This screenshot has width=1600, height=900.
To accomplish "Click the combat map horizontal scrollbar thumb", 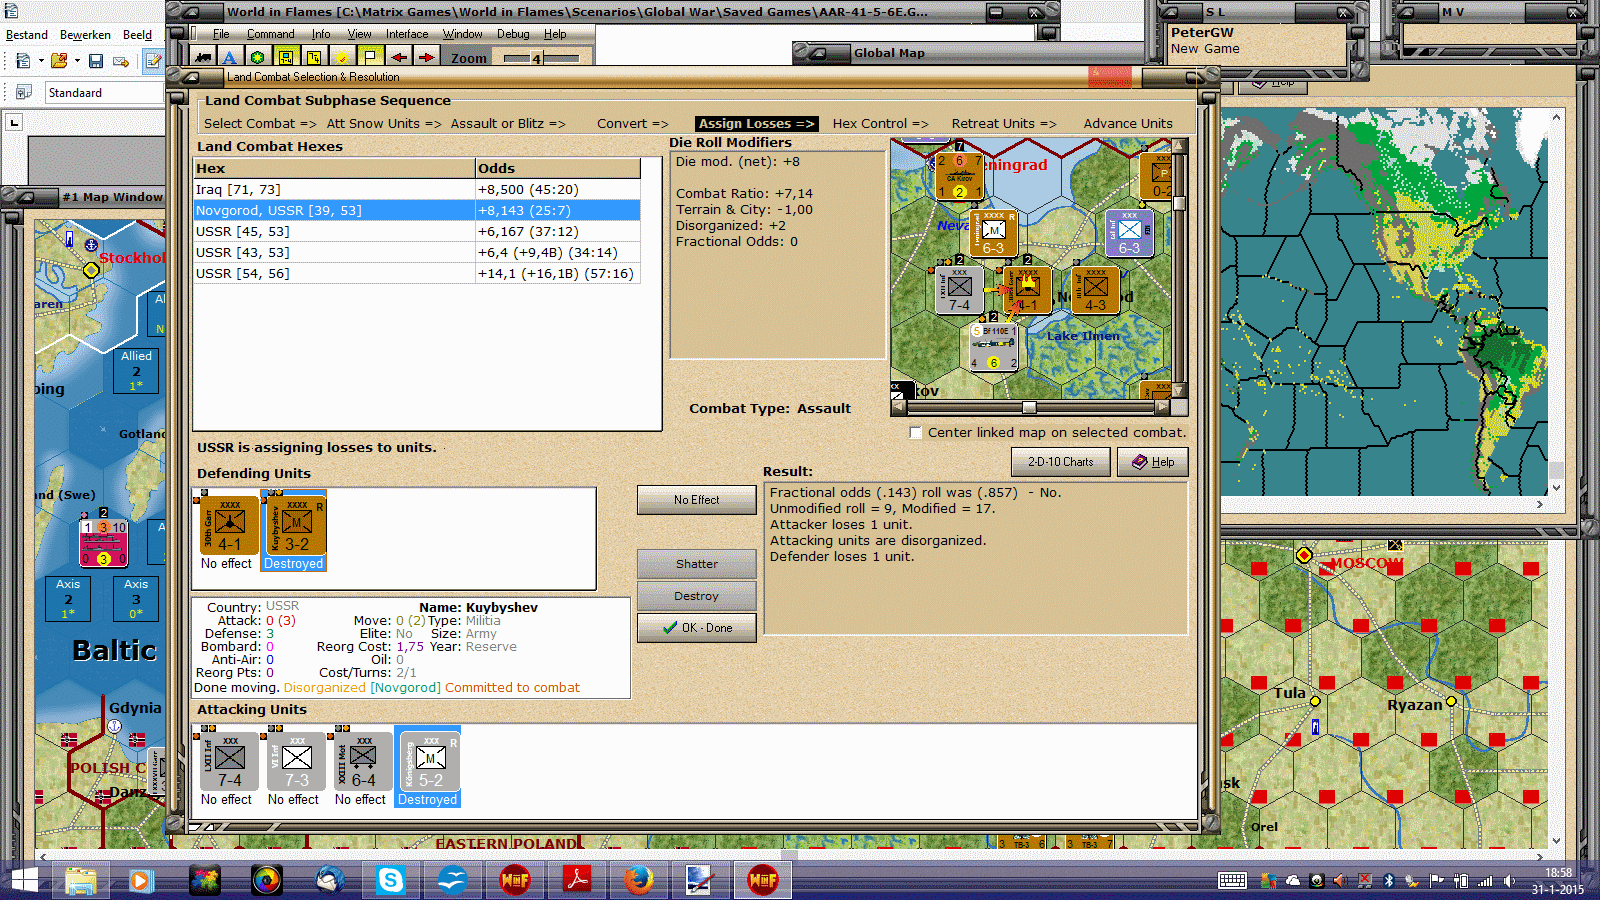I will 1029,407.
